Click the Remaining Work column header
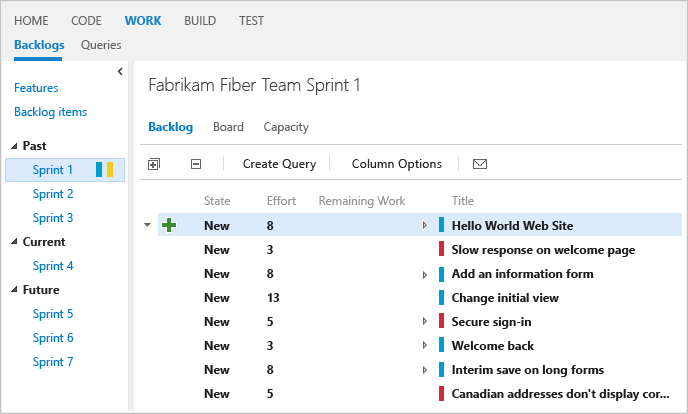Viewport: 688px width, 414px height. click(x=362, y=201)
